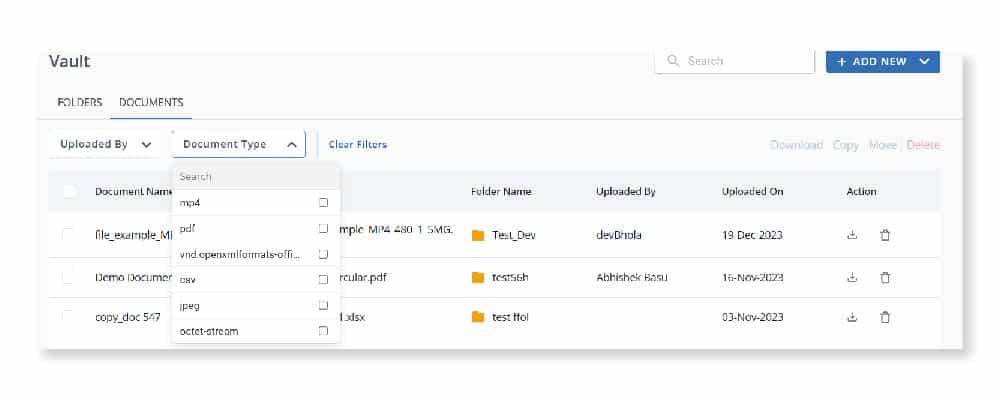This screenshot has height=400, width=1000.
Task: Select the Demo Document row checkbox
Action: coord(68,278)
